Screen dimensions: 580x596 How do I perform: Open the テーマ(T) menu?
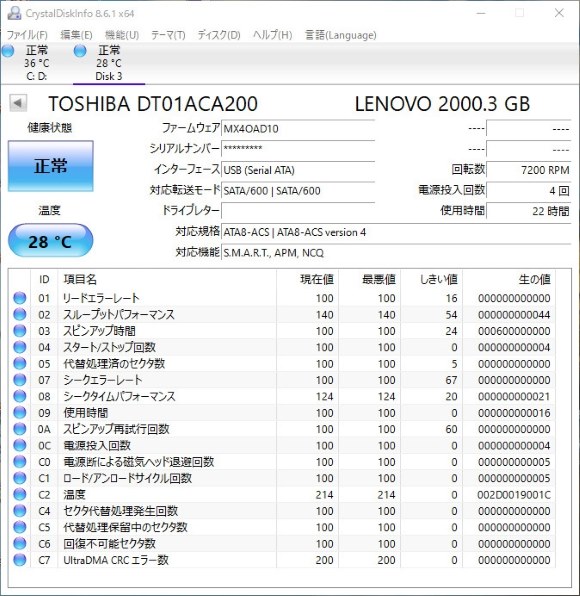168,35
